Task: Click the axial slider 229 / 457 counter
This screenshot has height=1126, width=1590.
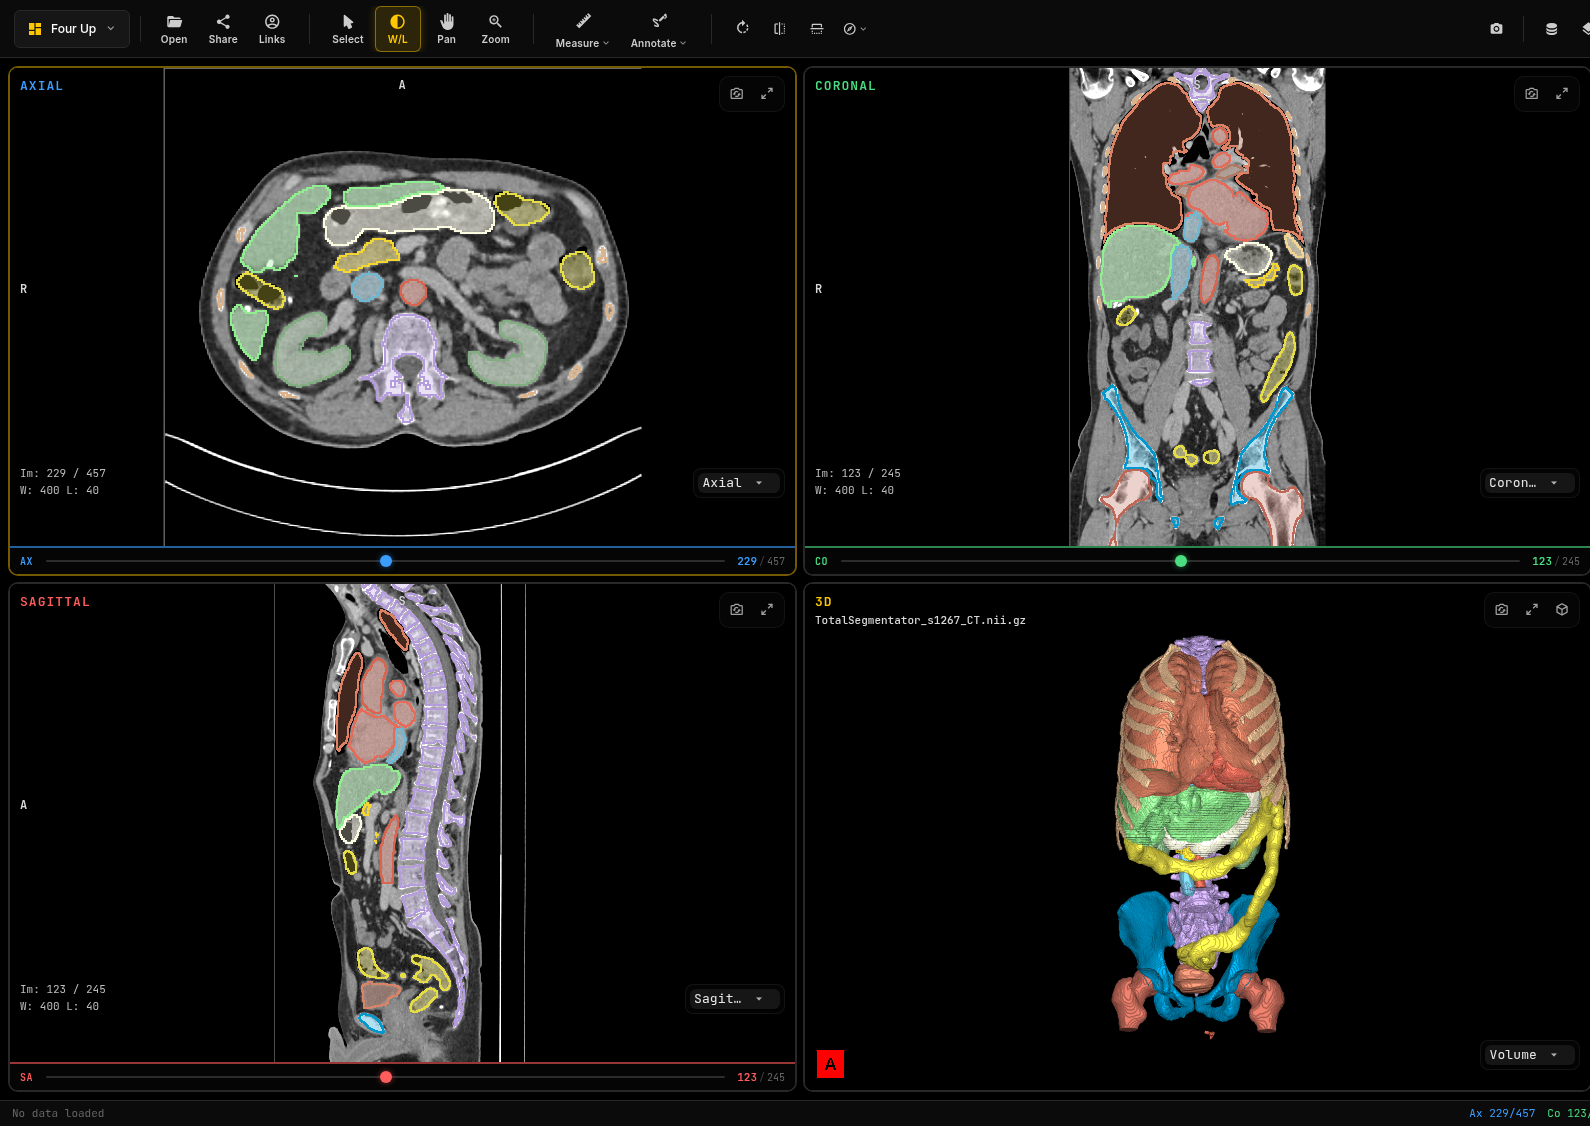Action: [x=761, y=562]
